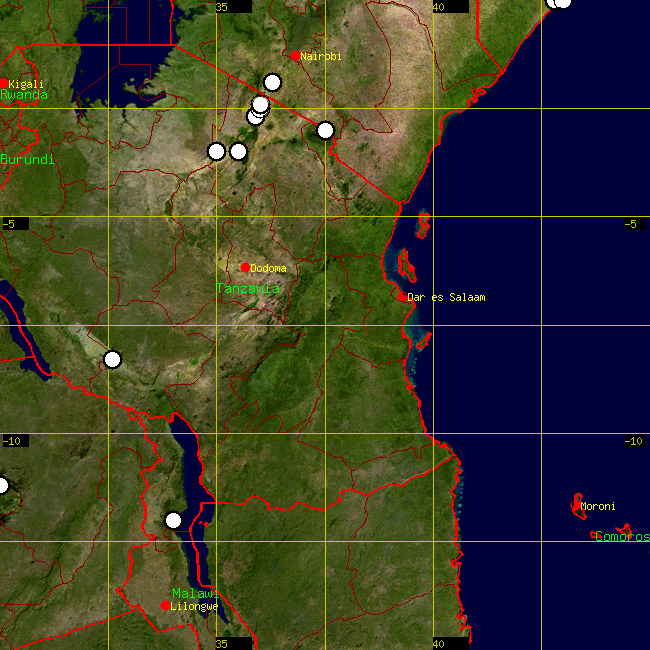Image resolution: width=650 pixels, height=650 pixels.
Task: Select the white marker on the Kenya–Tanzania border line
Action: (x=325, y=131)
